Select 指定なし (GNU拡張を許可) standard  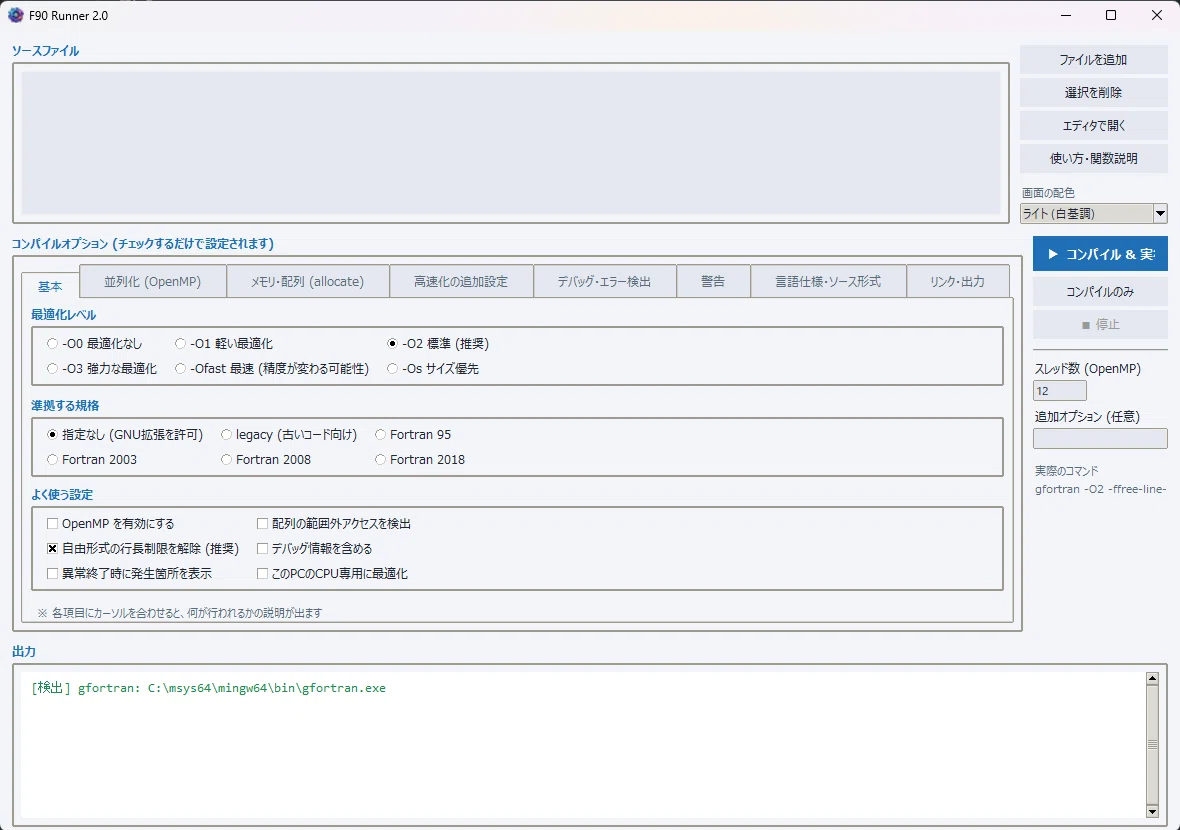(125, 435)
